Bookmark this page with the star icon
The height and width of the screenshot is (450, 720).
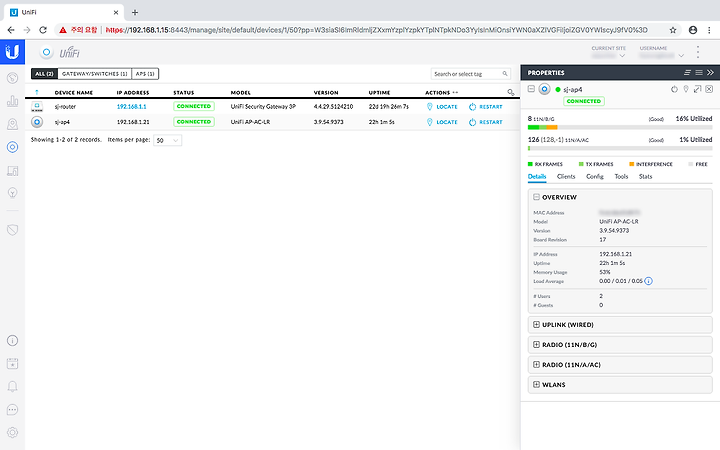point(673,30)
